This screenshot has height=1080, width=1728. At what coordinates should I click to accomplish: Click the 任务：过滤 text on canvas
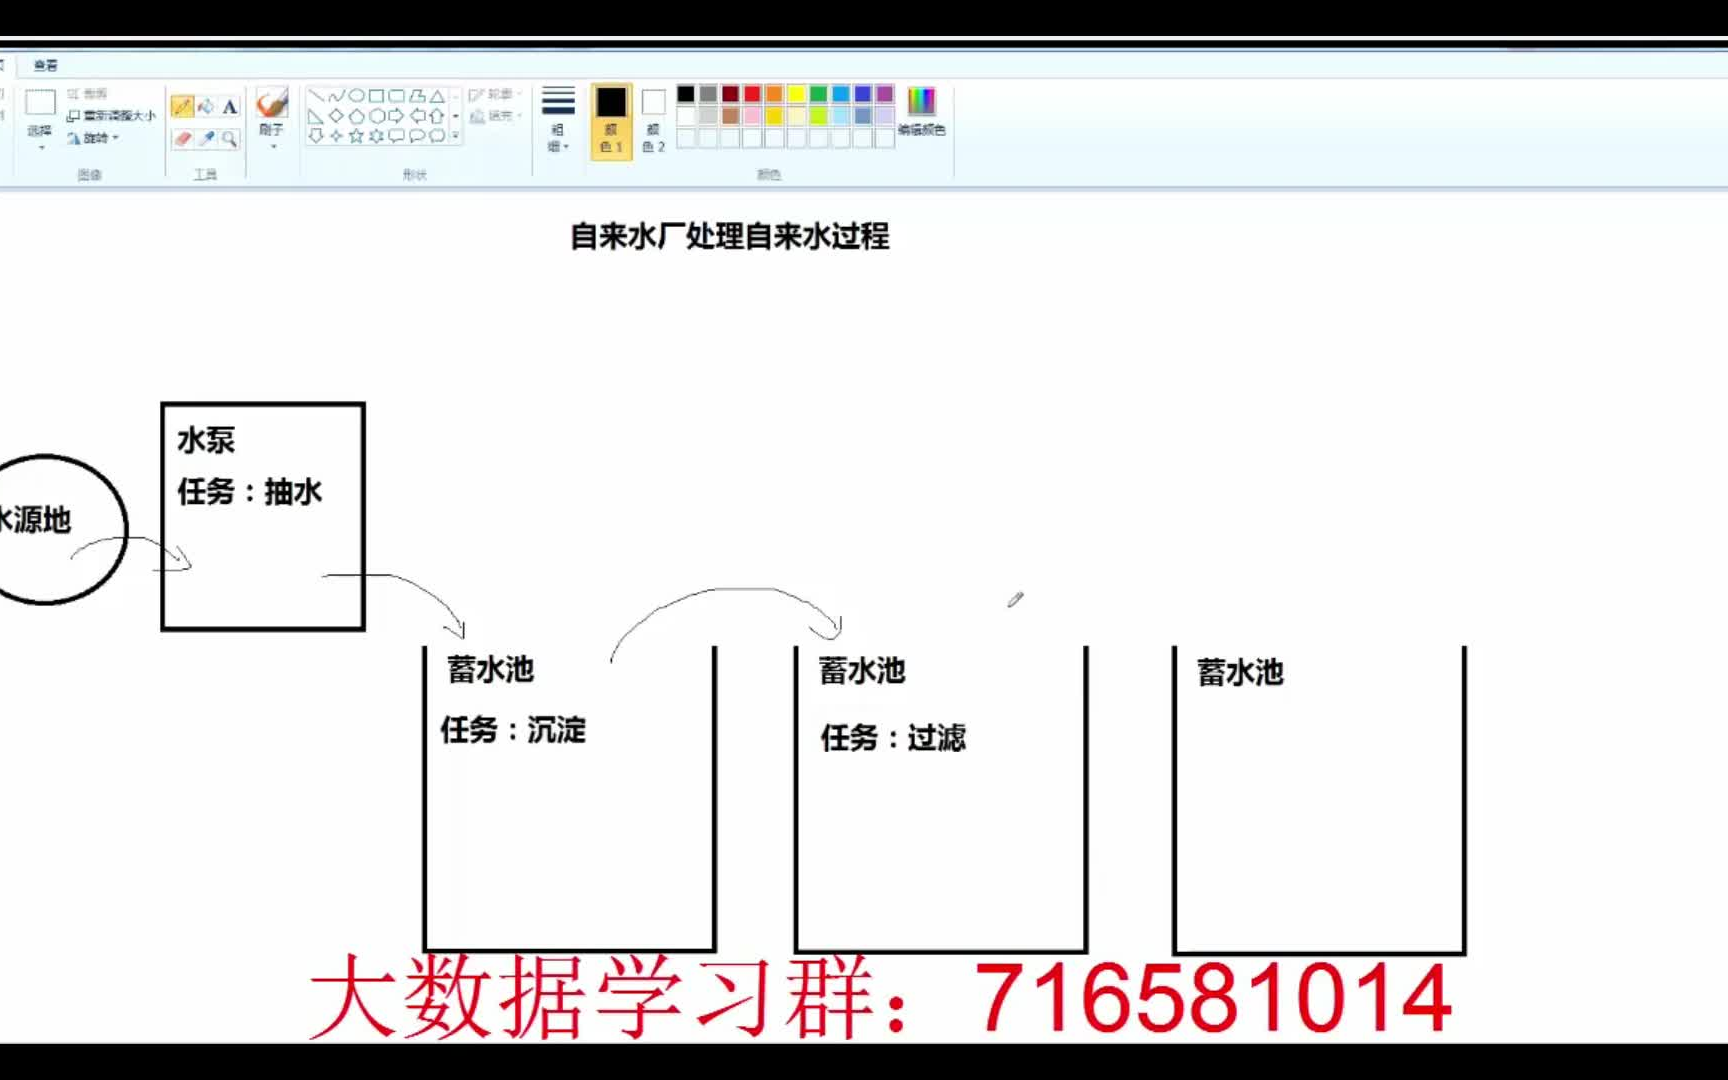pos(893,738)
